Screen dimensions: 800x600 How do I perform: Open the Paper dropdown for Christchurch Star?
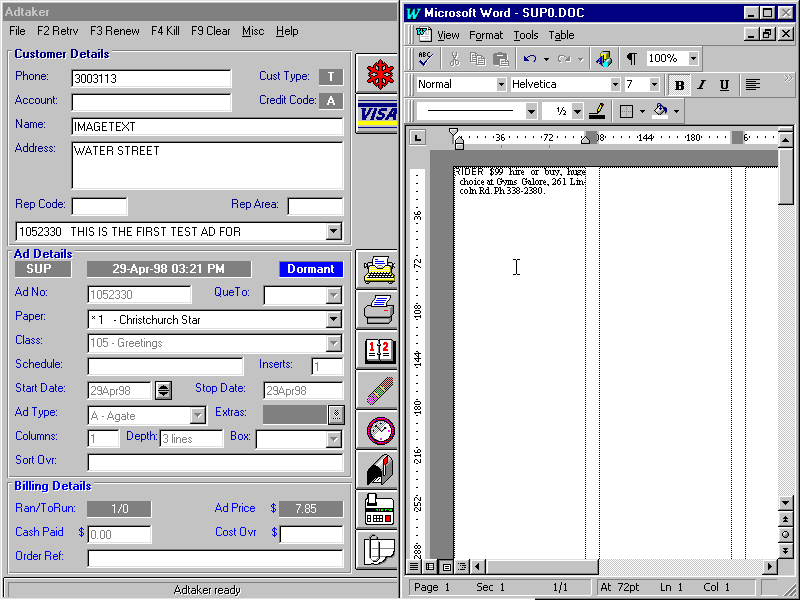(x=333, y=319)
